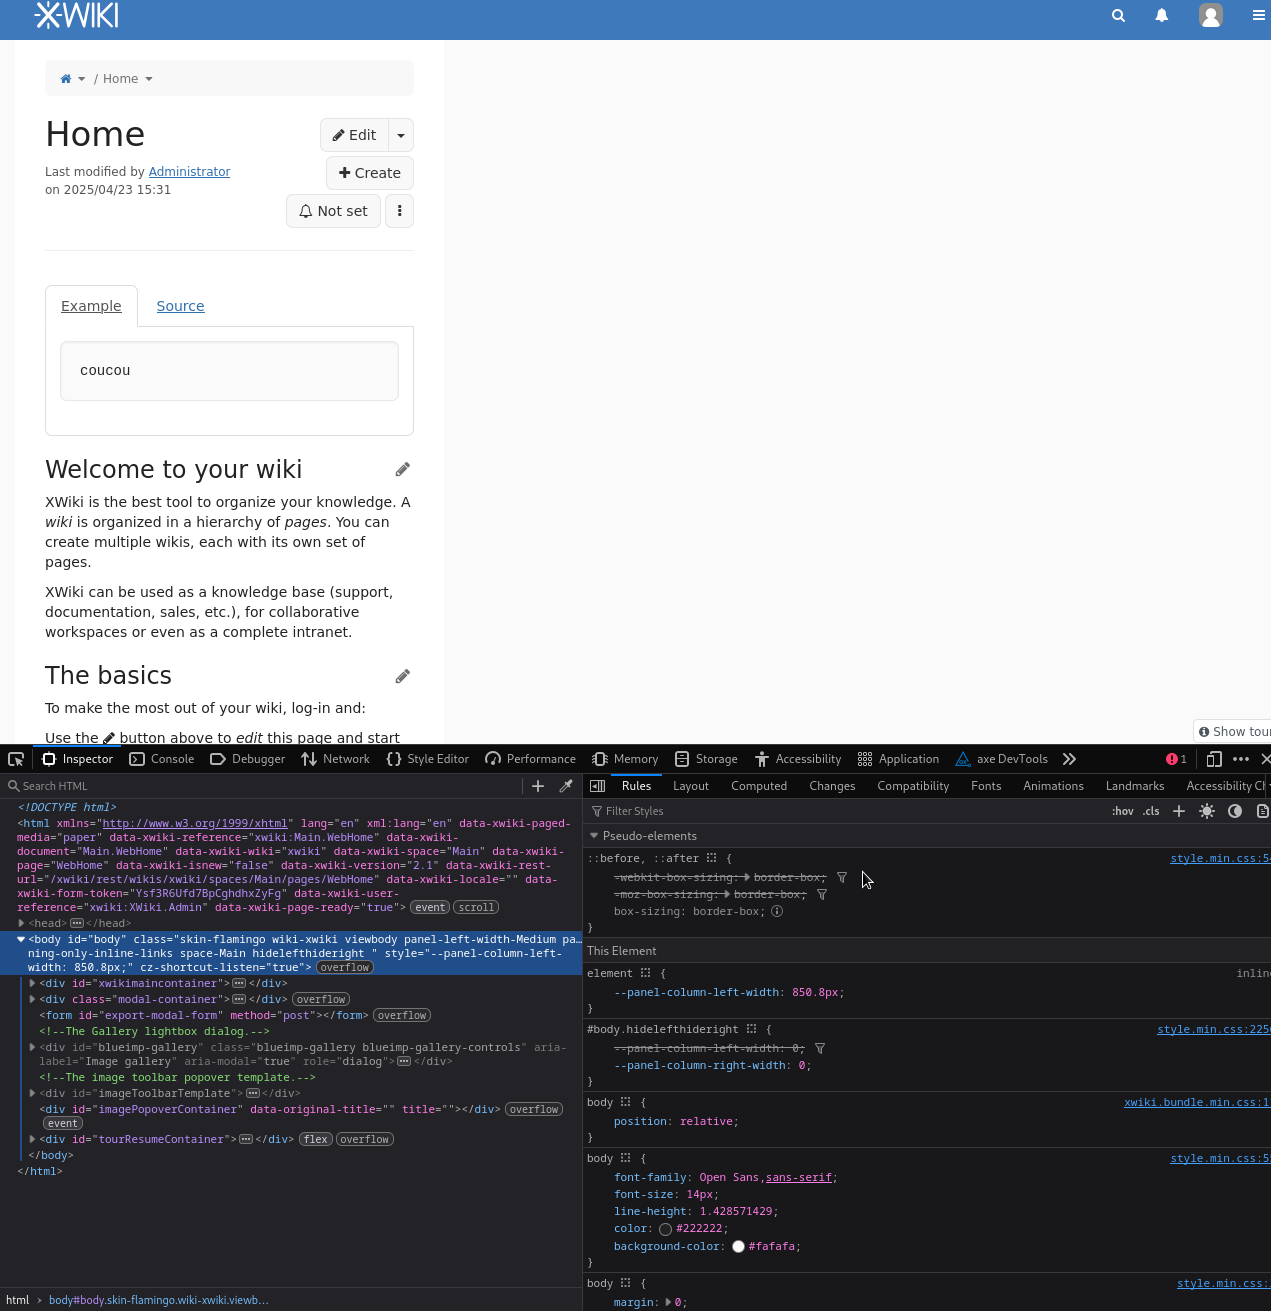Toggle light color scheme simulation
This screenshot has height=1311, width=1271.
[1207, 811]
